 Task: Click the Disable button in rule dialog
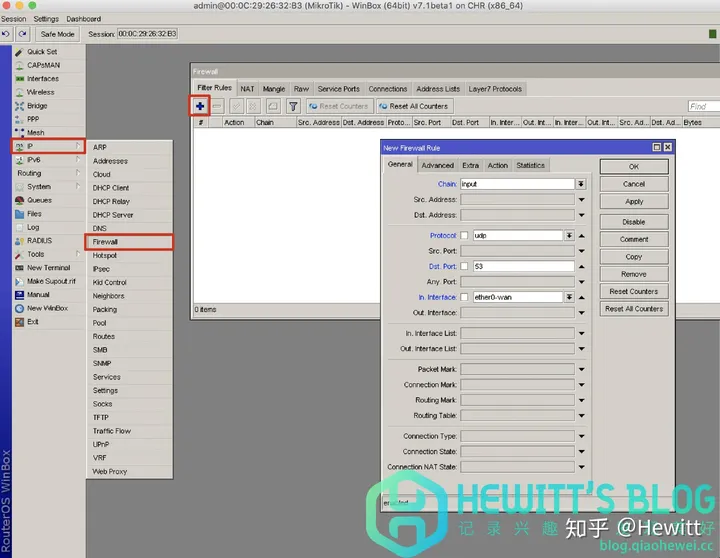pos(634,222)
